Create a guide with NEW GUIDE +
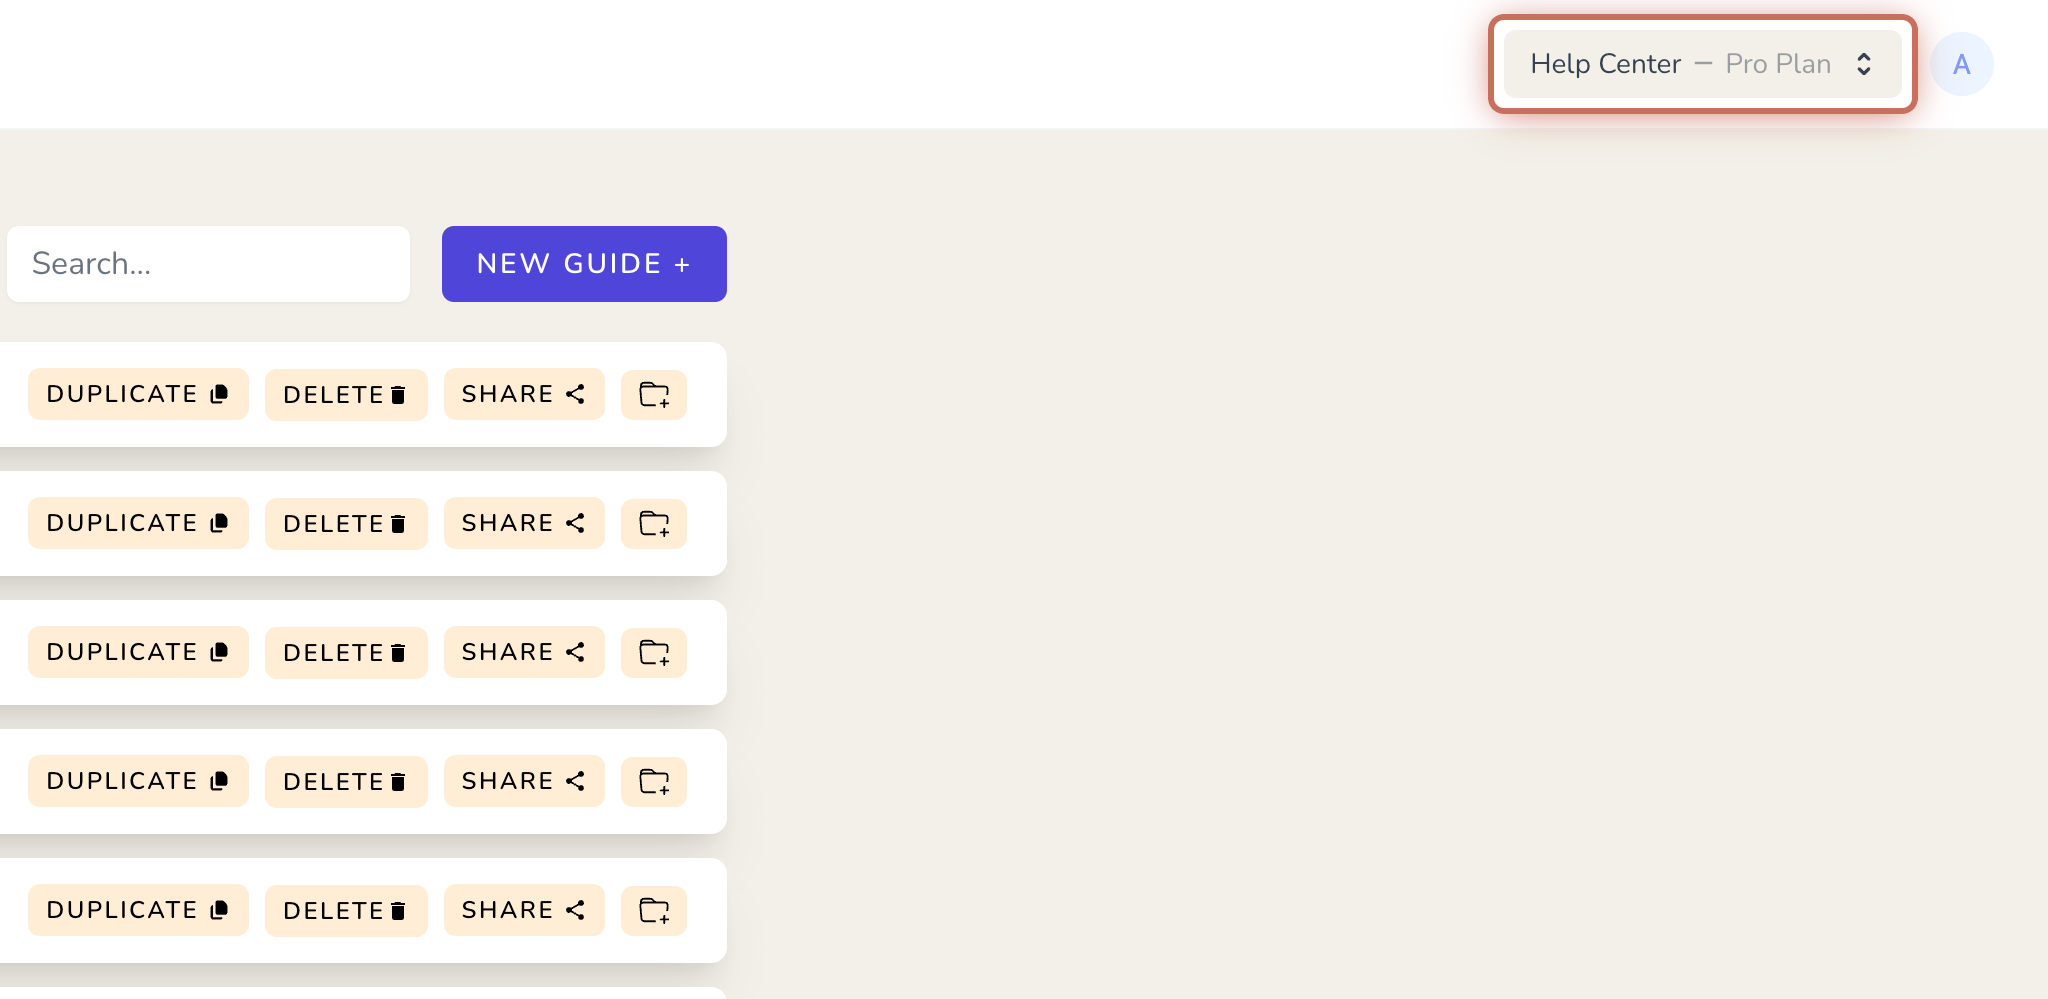Viewport: 2048px width, 999px height. point(584,264)
